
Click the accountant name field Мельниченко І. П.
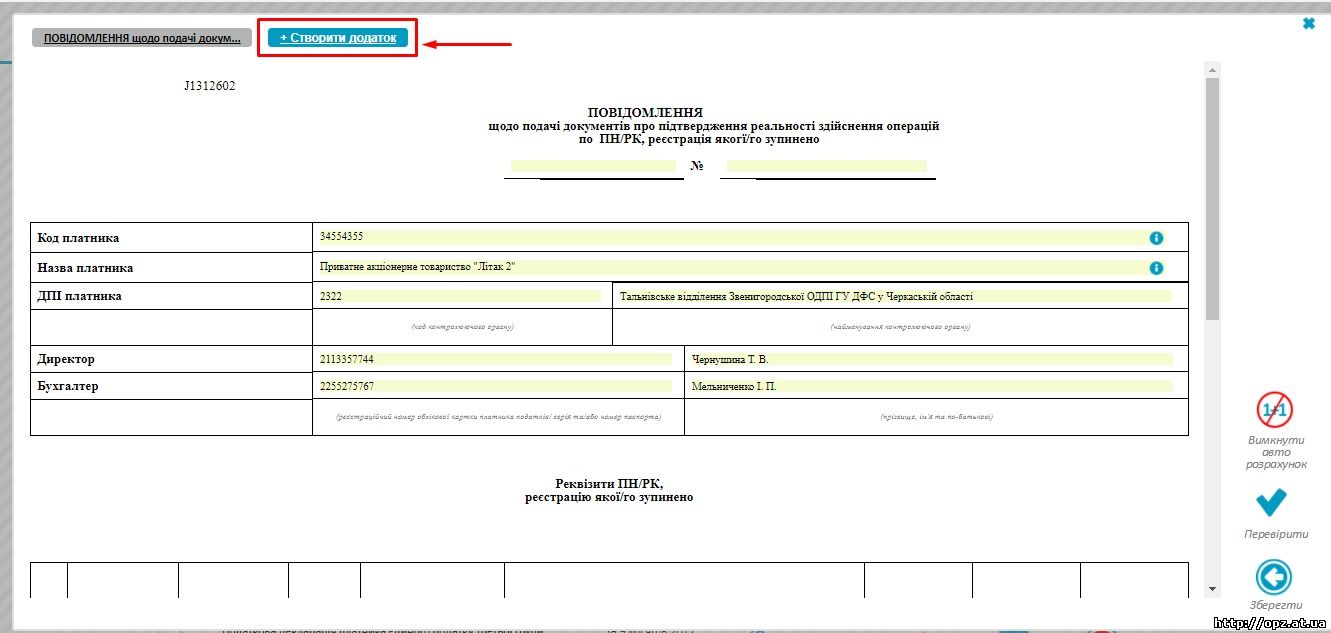point(931,386)
